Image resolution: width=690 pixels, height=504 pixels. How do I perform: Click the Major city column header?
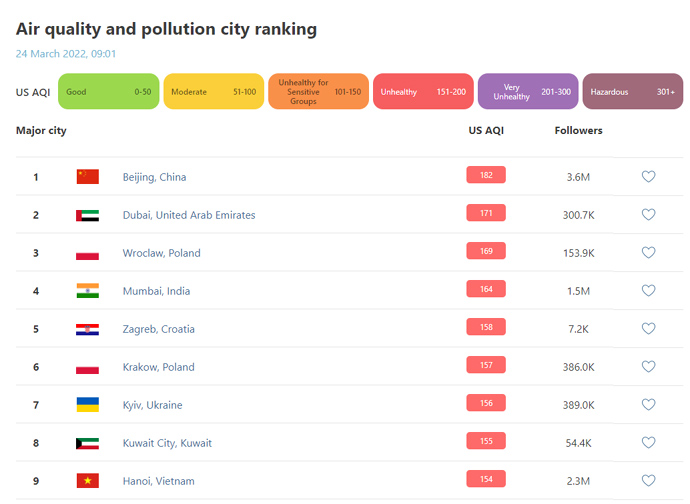click(41, 130)
